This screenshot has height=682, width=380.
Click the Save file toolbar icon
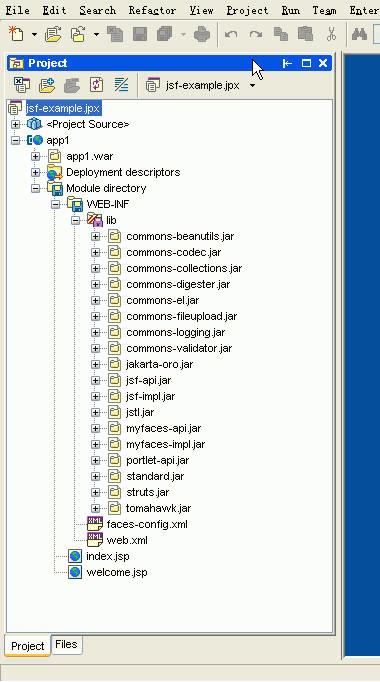tap(140, 34)
